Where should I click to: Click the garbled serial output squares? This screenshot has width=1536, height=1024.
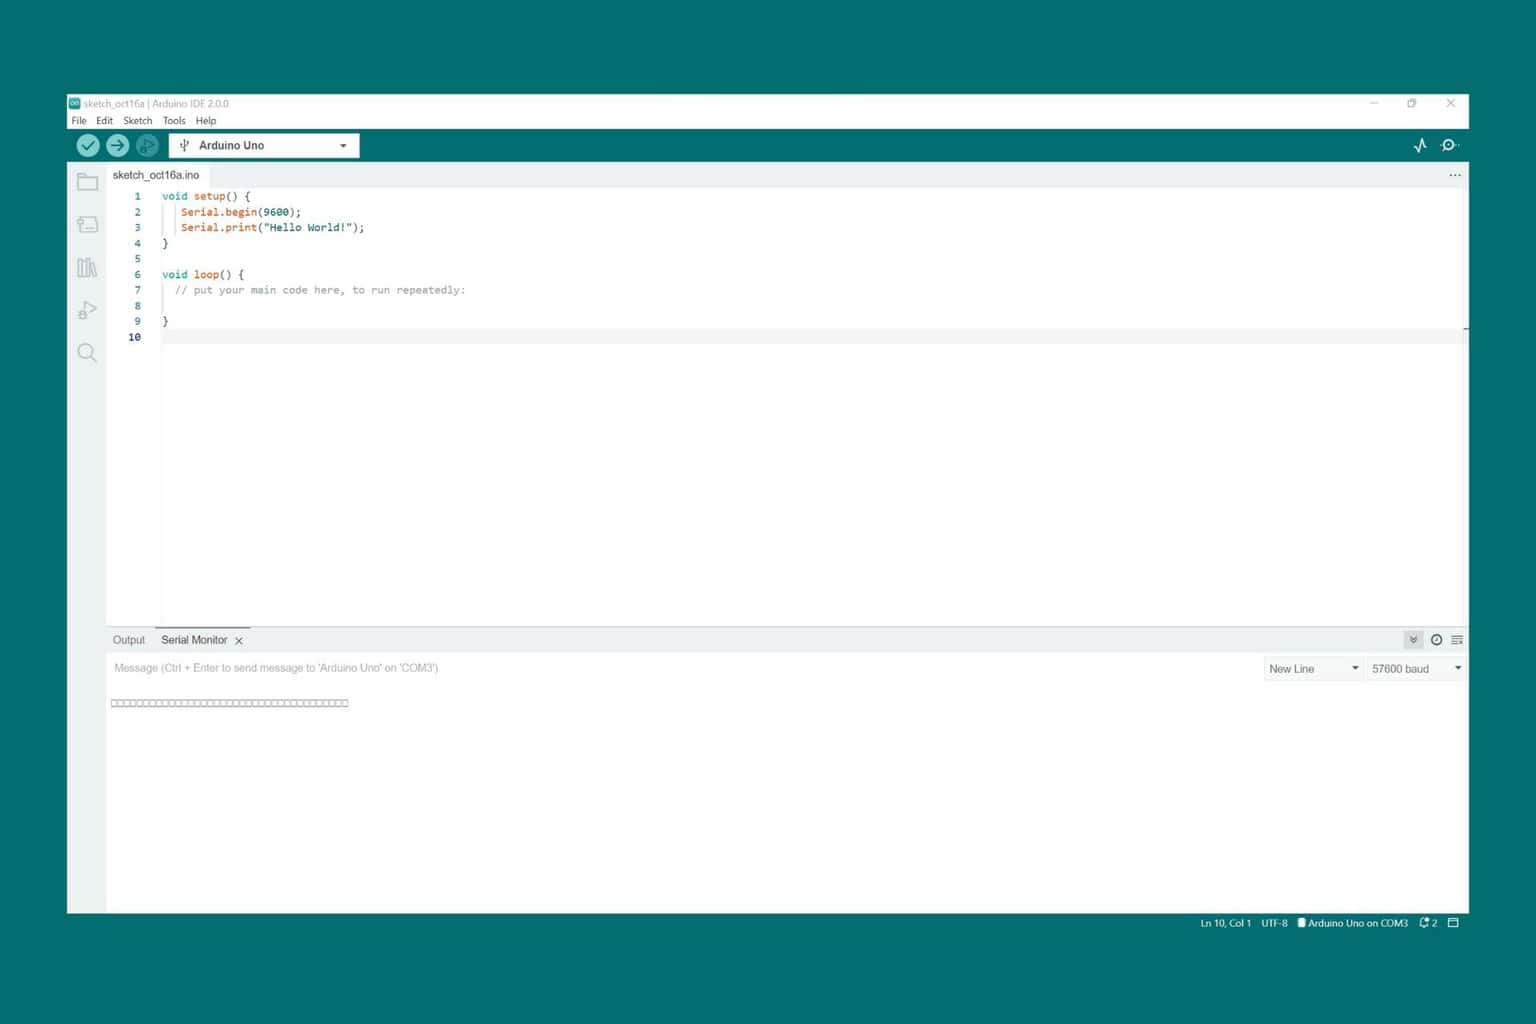coord(229,703)
